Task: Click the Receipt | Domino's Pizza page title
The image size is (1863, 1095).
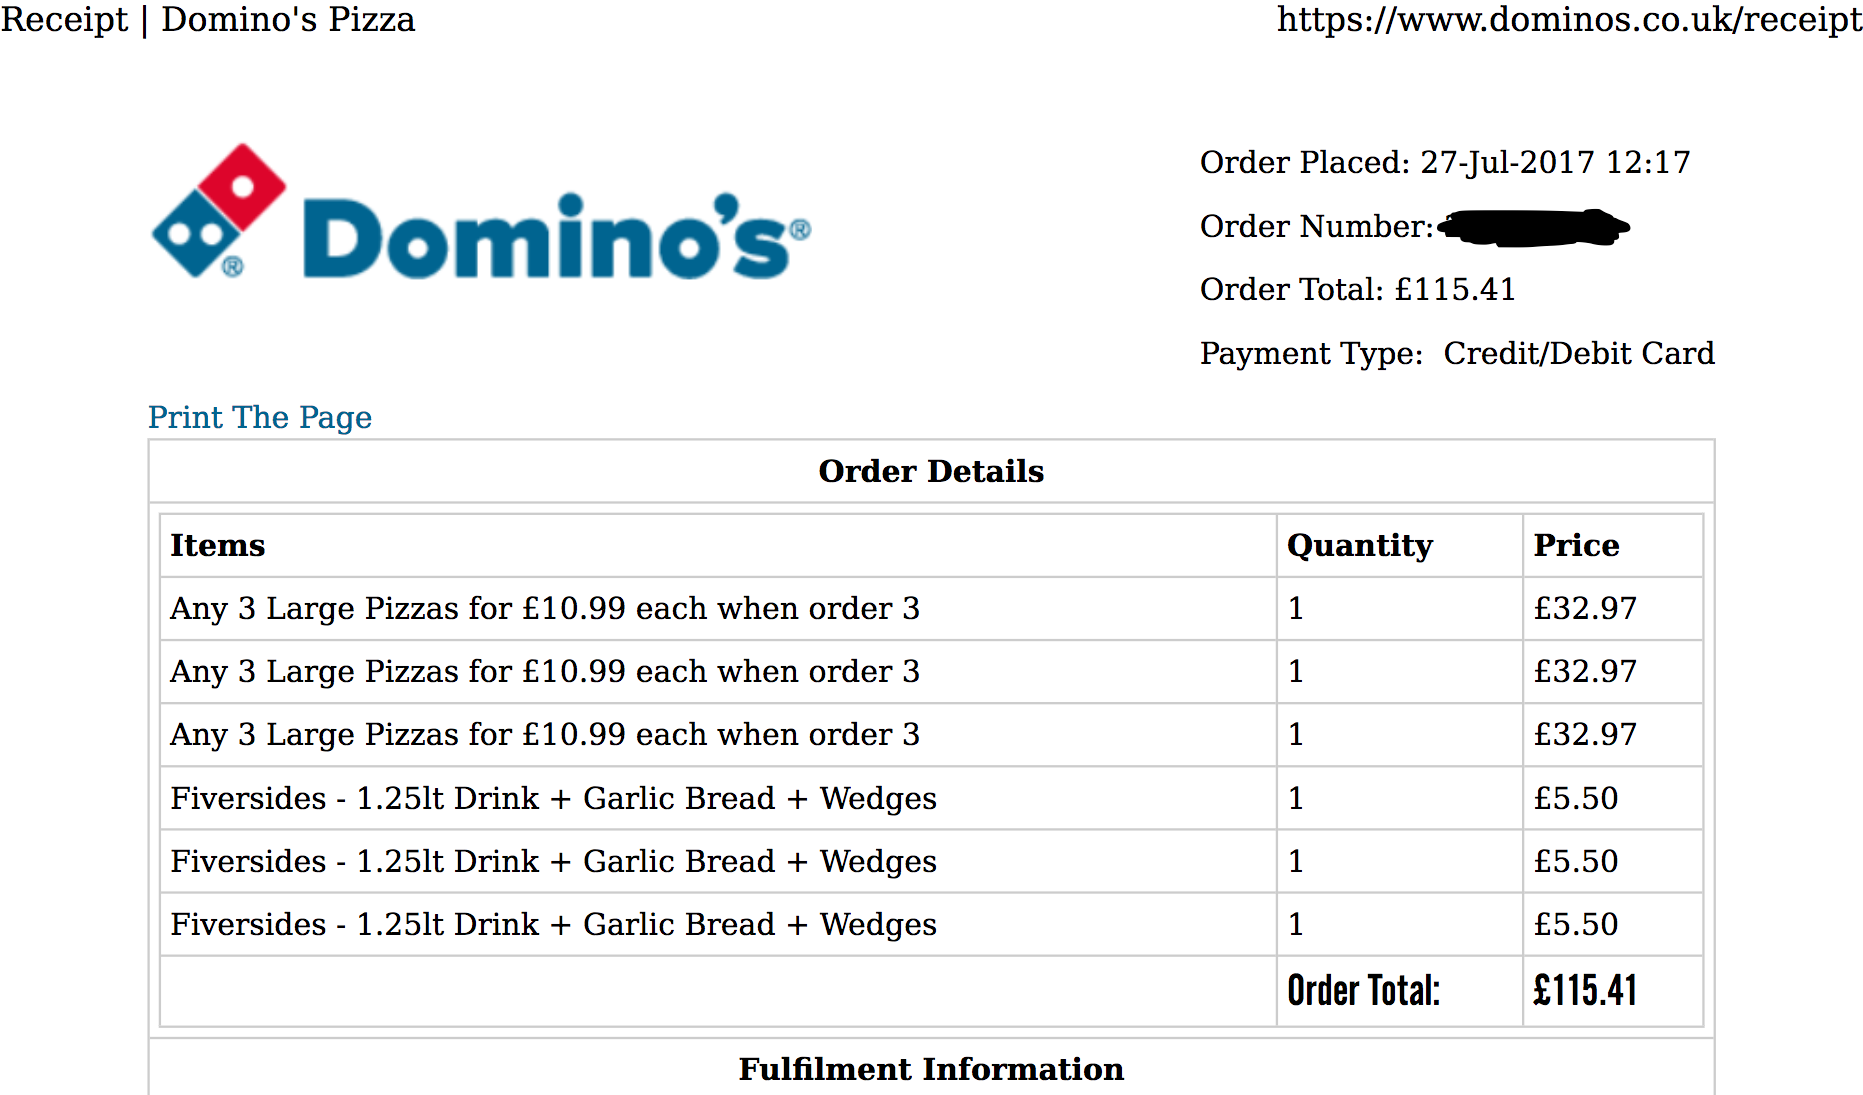Action: point(208,19)
